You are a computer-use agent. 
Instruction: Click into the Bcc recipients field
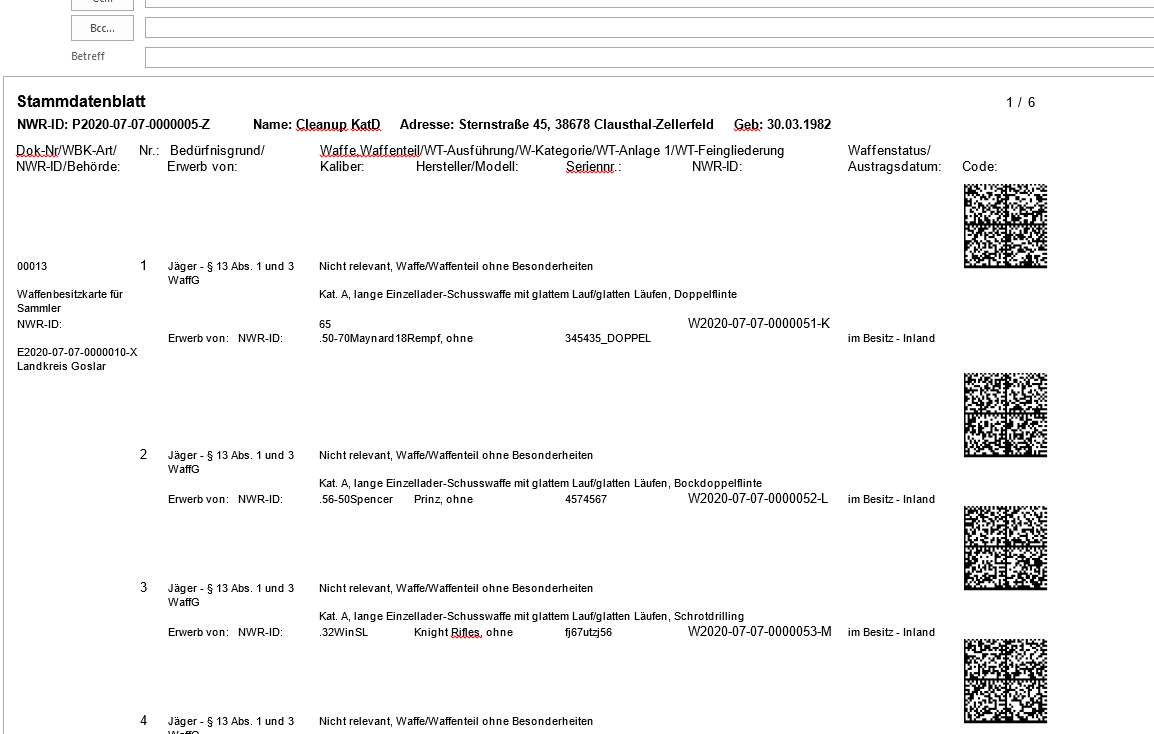point(648,27)
